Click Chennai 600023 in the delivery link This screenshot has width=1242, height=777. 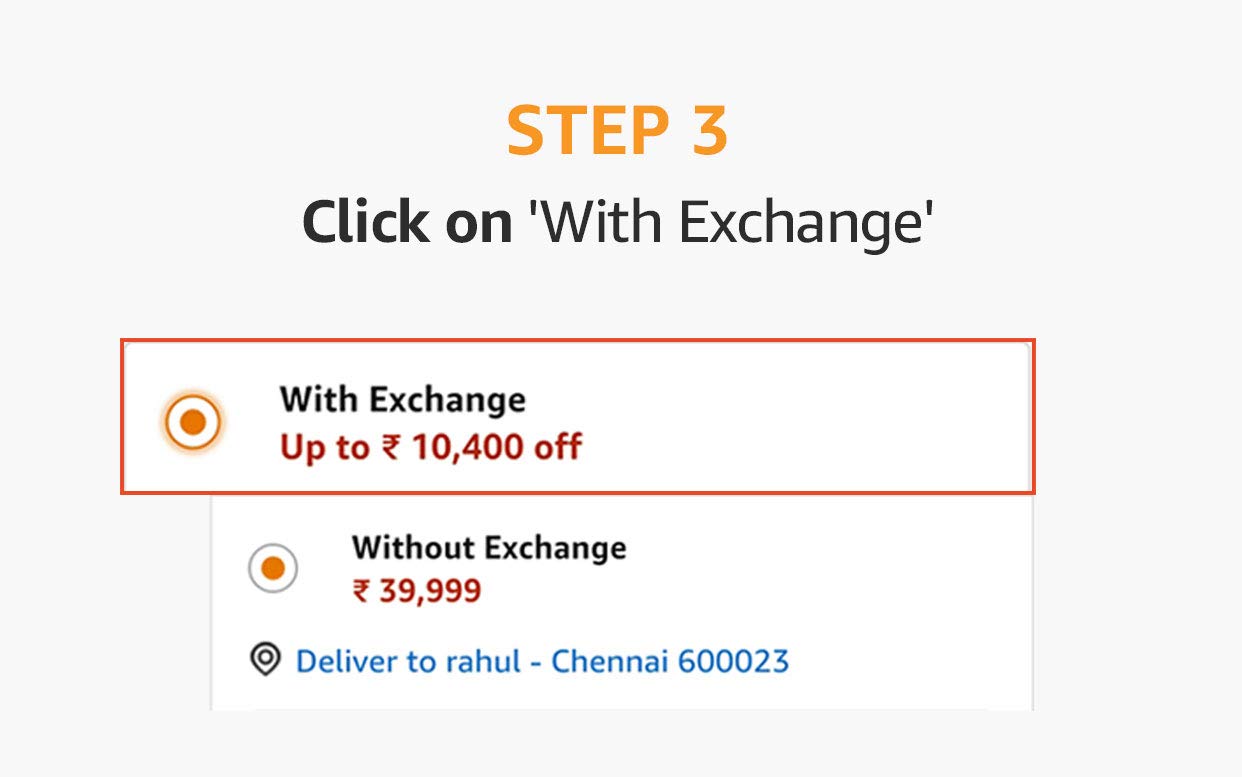click(x=670, y=661)
